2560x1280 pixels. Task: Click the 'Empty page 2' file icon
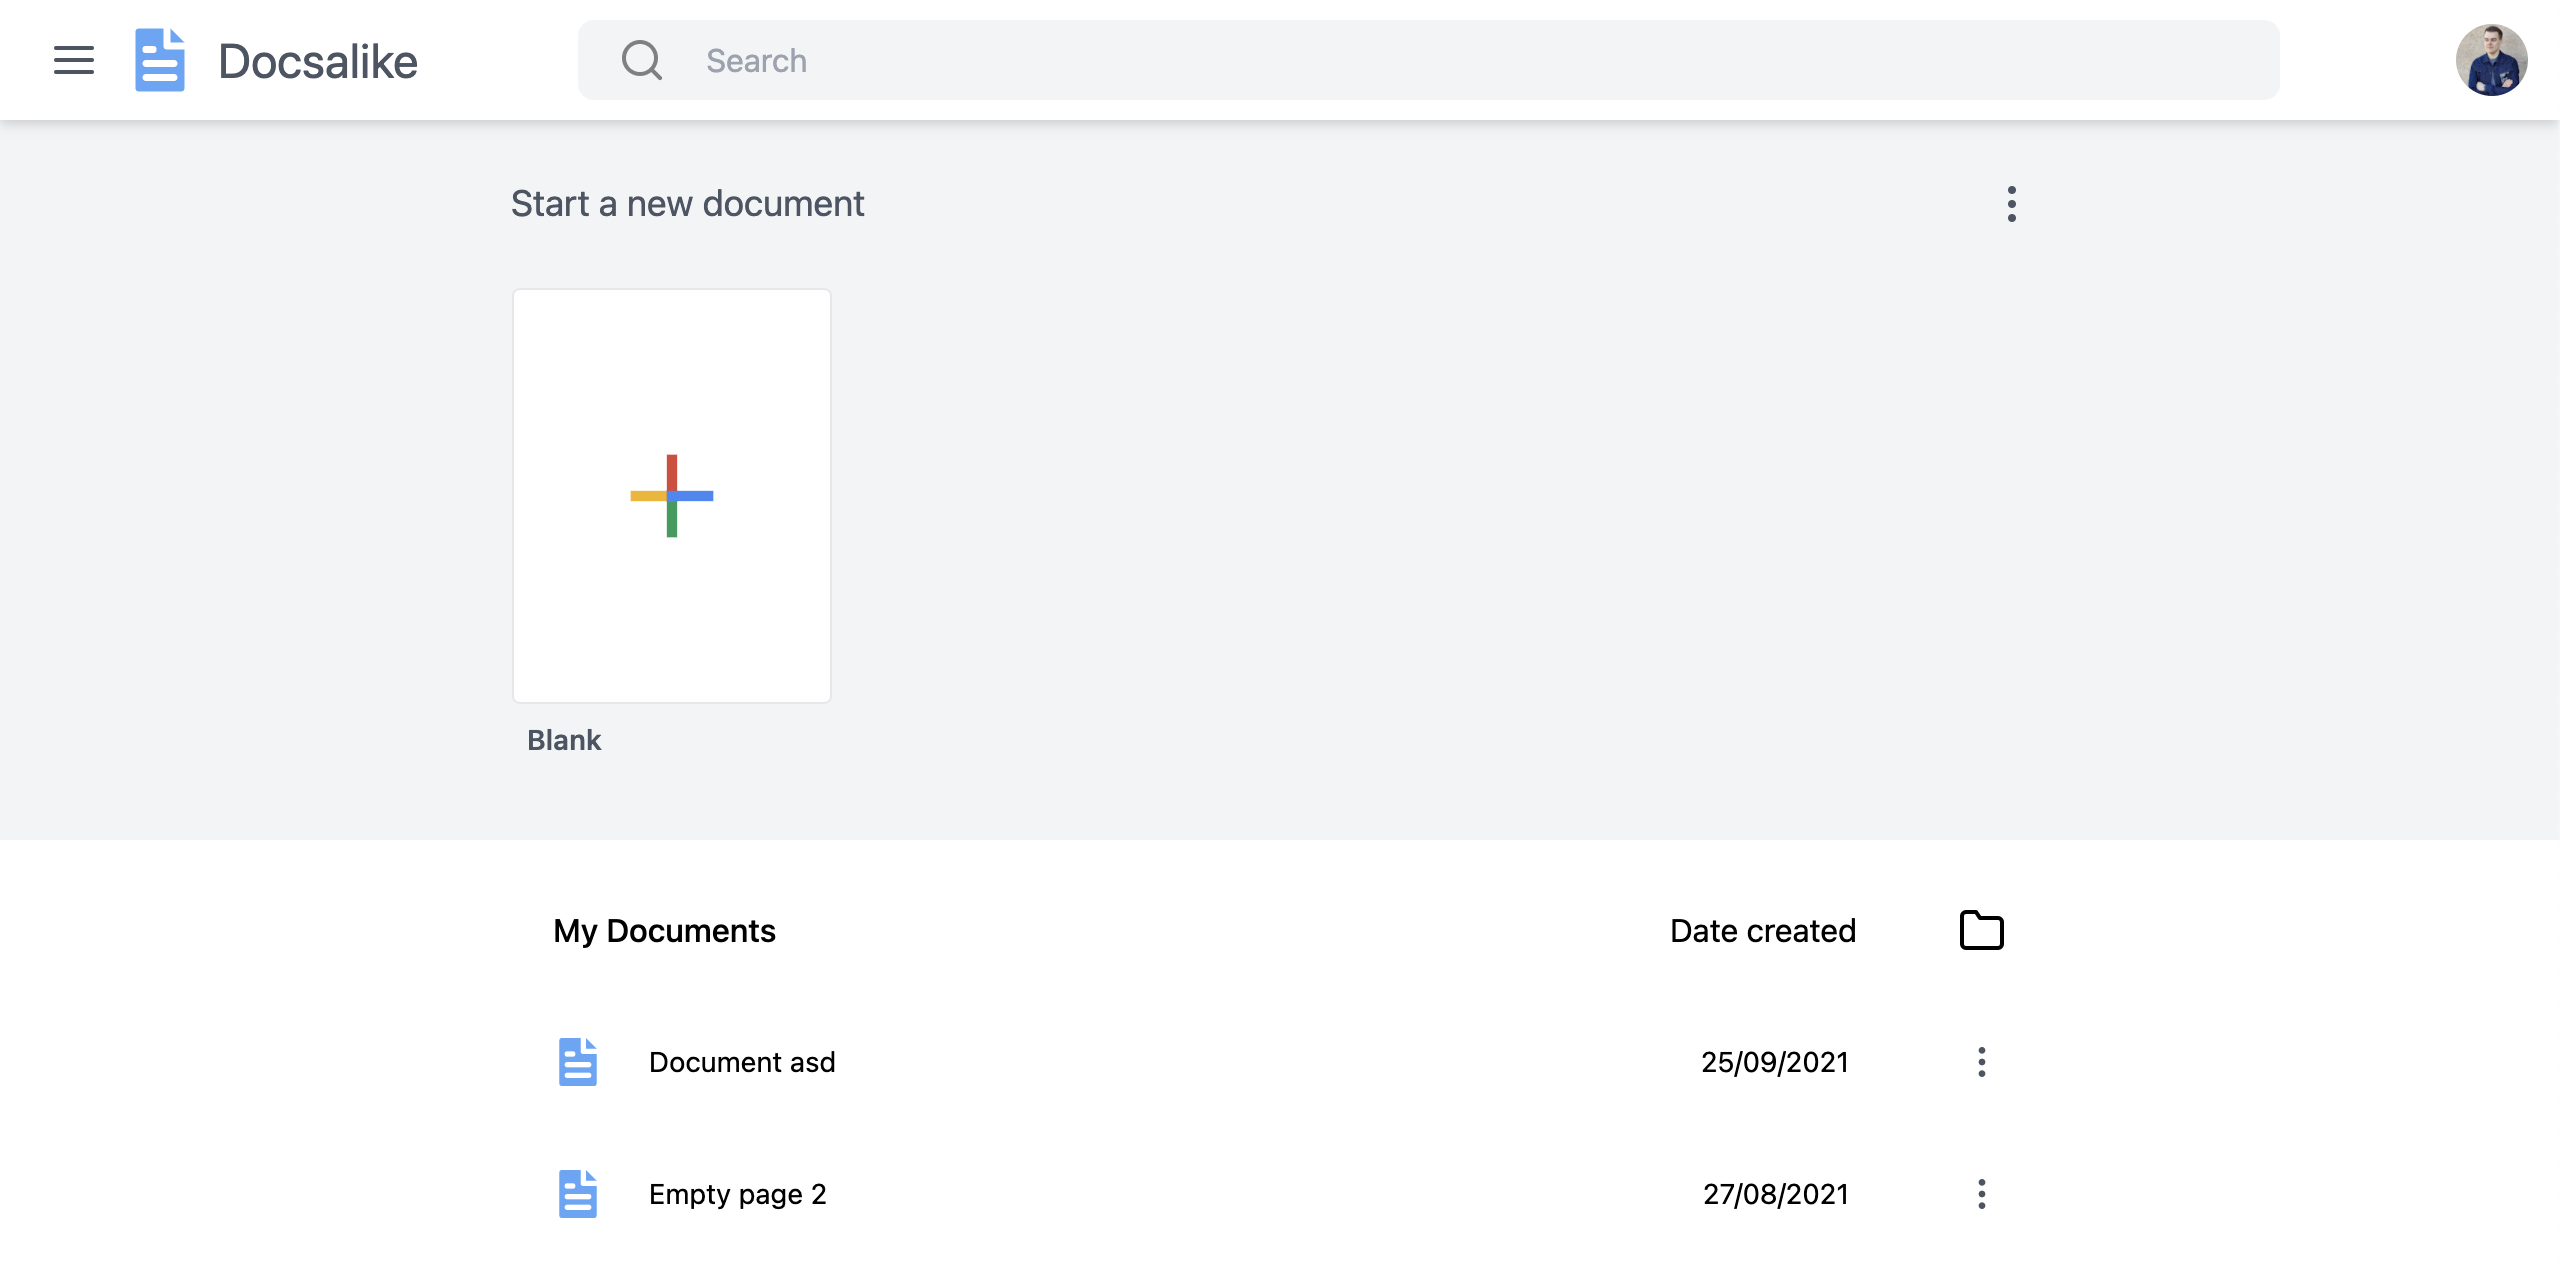point(577,1194)
